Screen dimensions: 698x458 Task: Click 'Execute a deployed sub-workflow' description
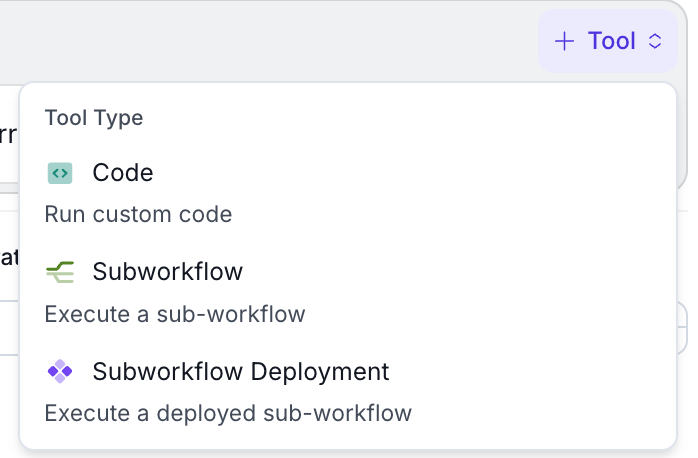228,413
